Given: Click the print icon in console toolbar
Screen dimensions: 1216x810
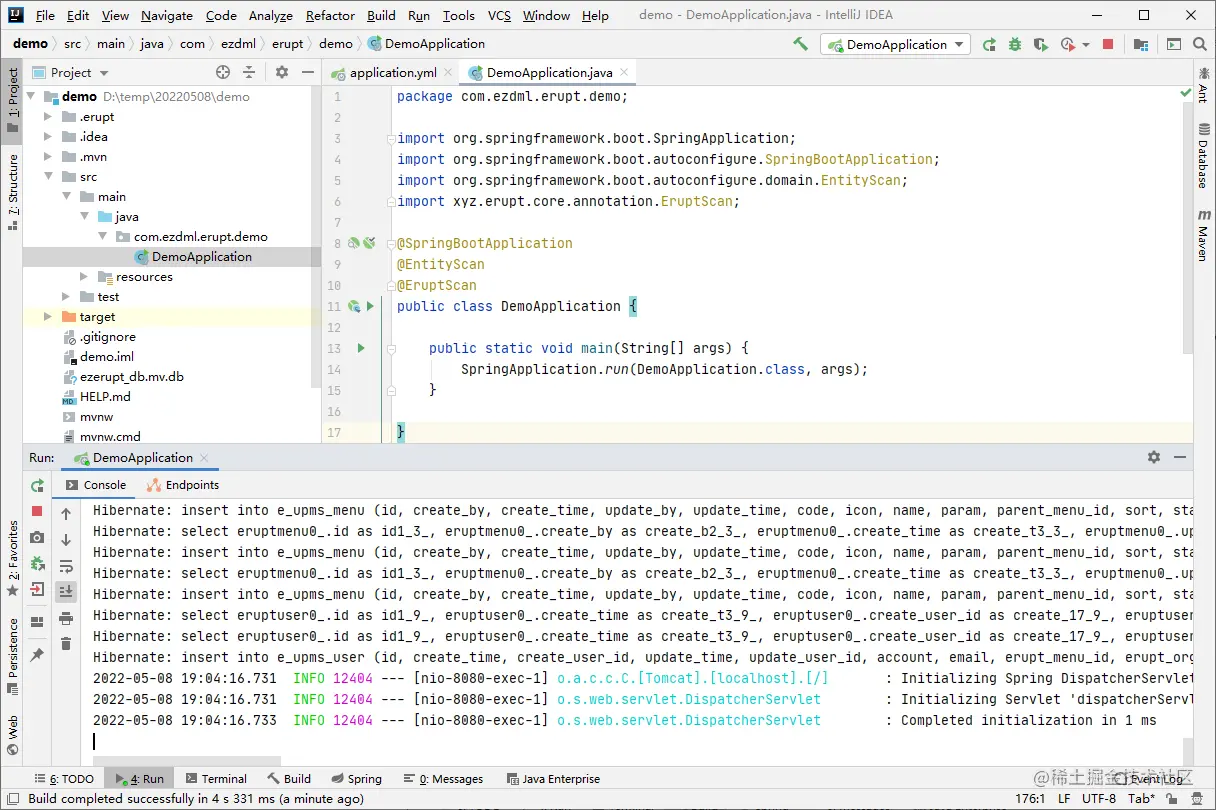Looking at the screenshot, I should [66, 618].
